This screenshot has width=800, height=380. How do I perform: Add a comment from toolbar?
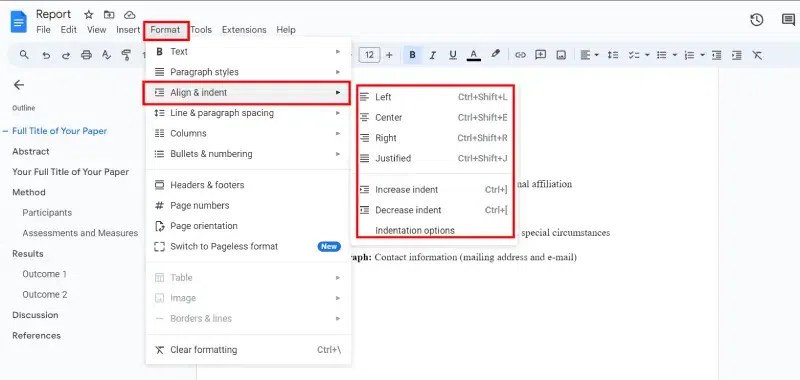(x=541, y=55)
